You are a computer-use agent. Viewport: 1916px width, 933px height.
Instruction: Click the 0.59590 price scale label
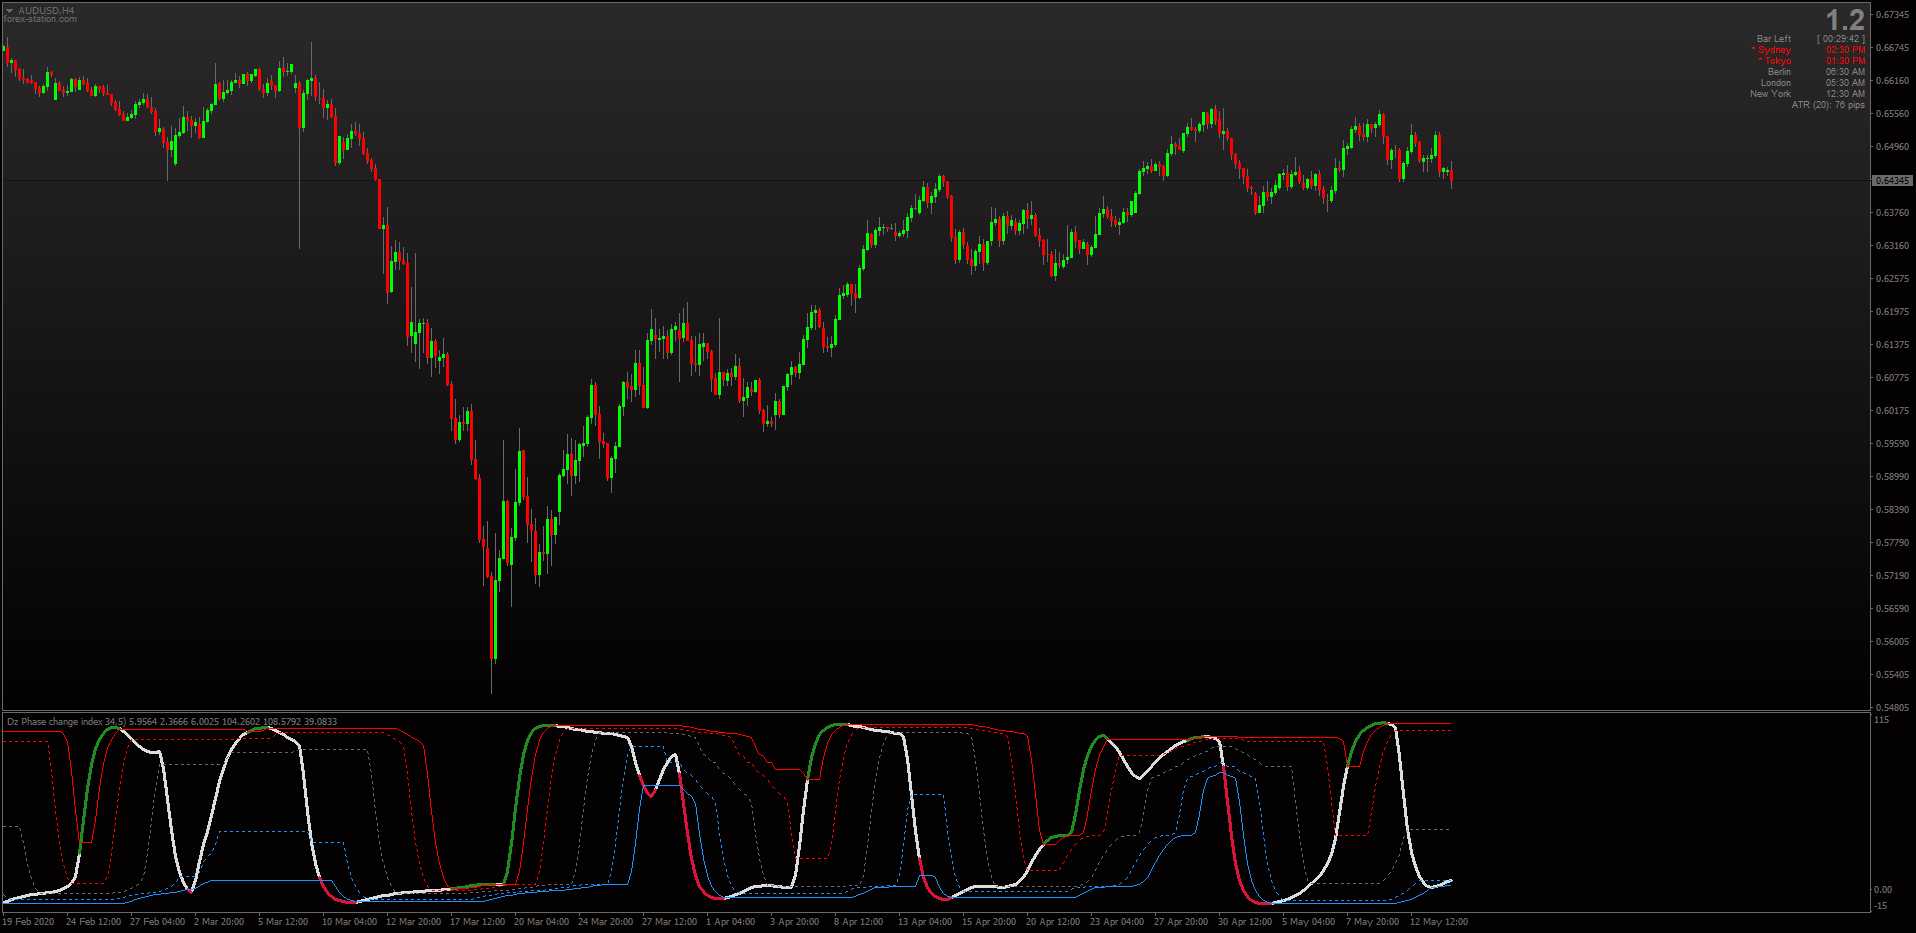tap(1892, 444)
